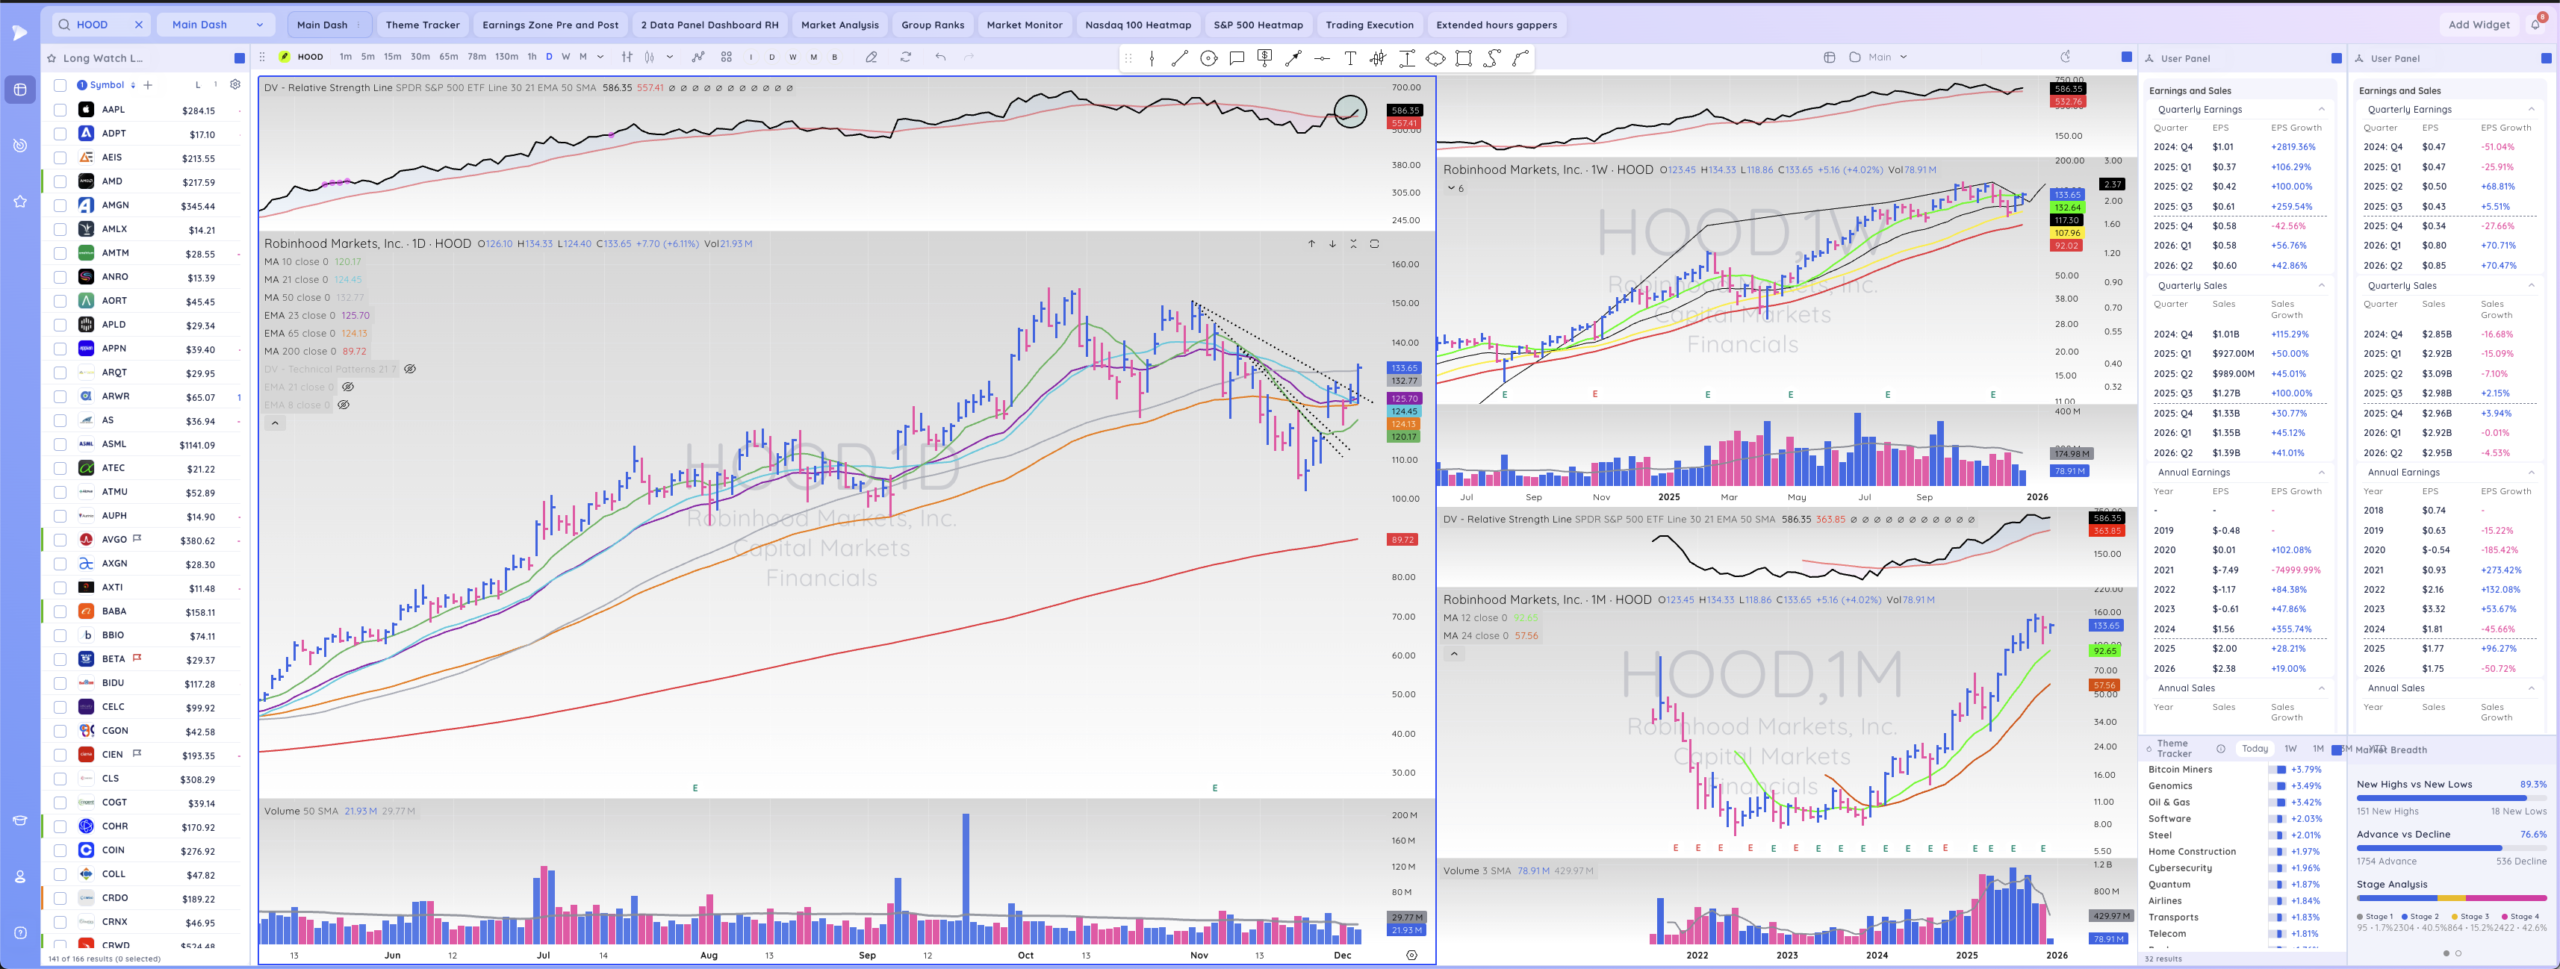Select the callout comment drawing tool
Screen dimensions: 2560x969
click(1237, 58)
